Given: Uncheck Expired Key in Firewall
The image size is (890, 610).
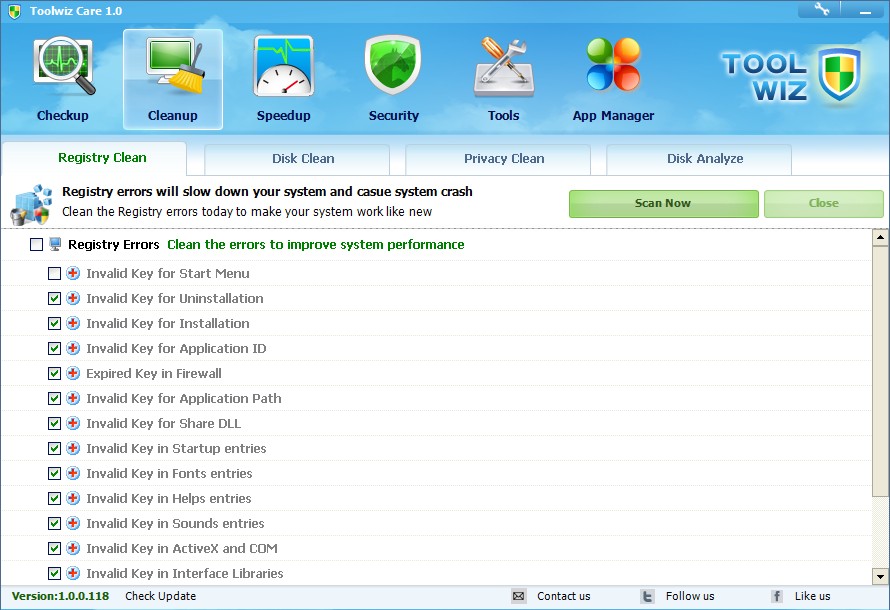Looking at the screenshot, I should 54,373.
